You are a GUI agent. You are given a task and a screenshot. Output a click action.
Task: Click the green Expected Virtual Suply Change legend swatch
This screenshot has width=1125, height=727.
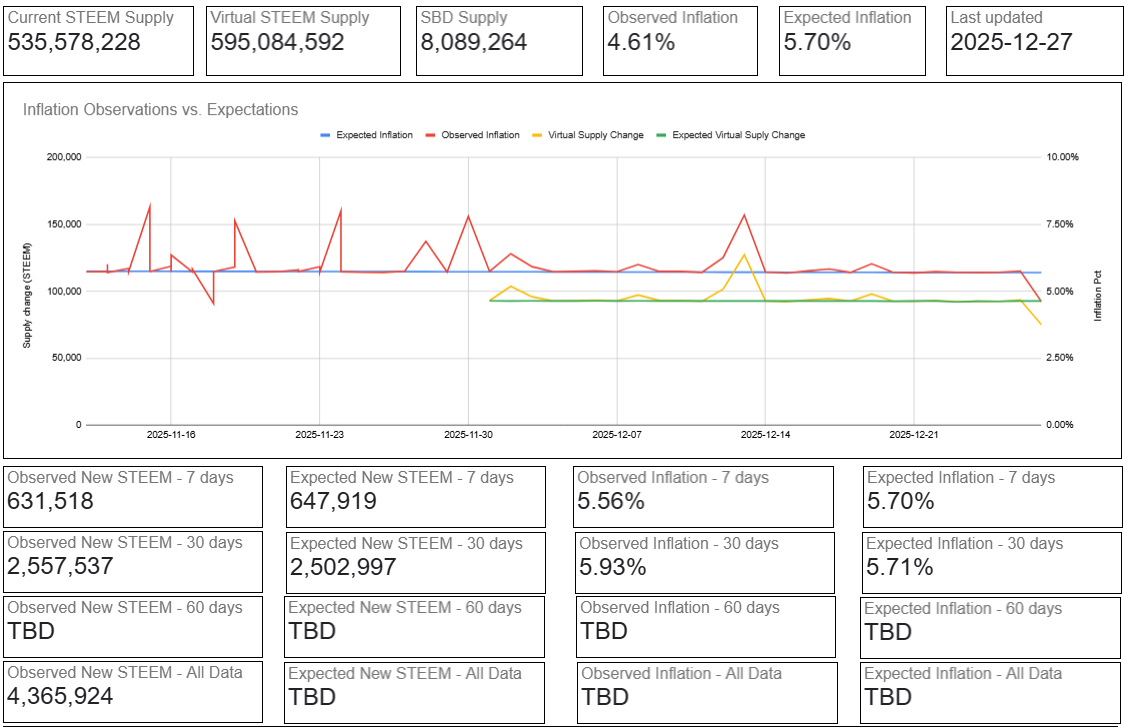[661, 135]
